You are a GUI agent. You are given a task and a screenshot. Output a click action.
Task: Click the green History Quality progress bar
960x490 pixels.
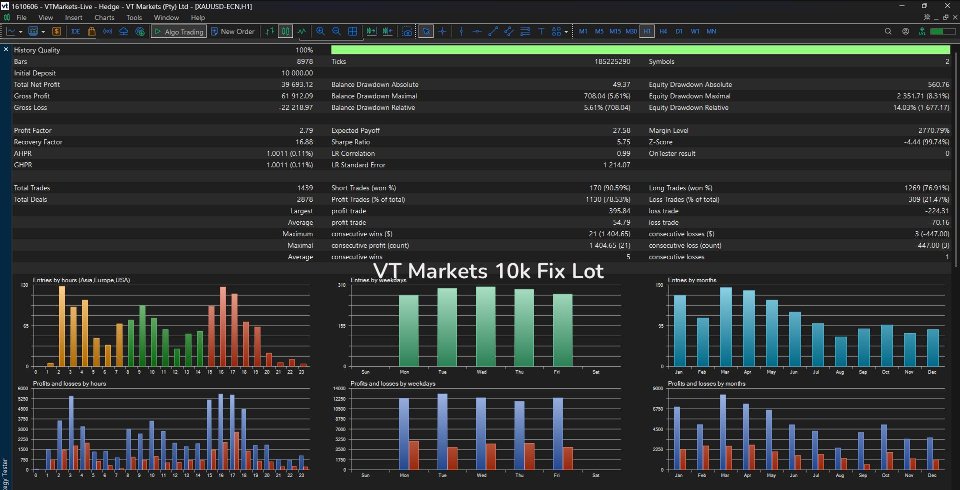tap(640, 50)
